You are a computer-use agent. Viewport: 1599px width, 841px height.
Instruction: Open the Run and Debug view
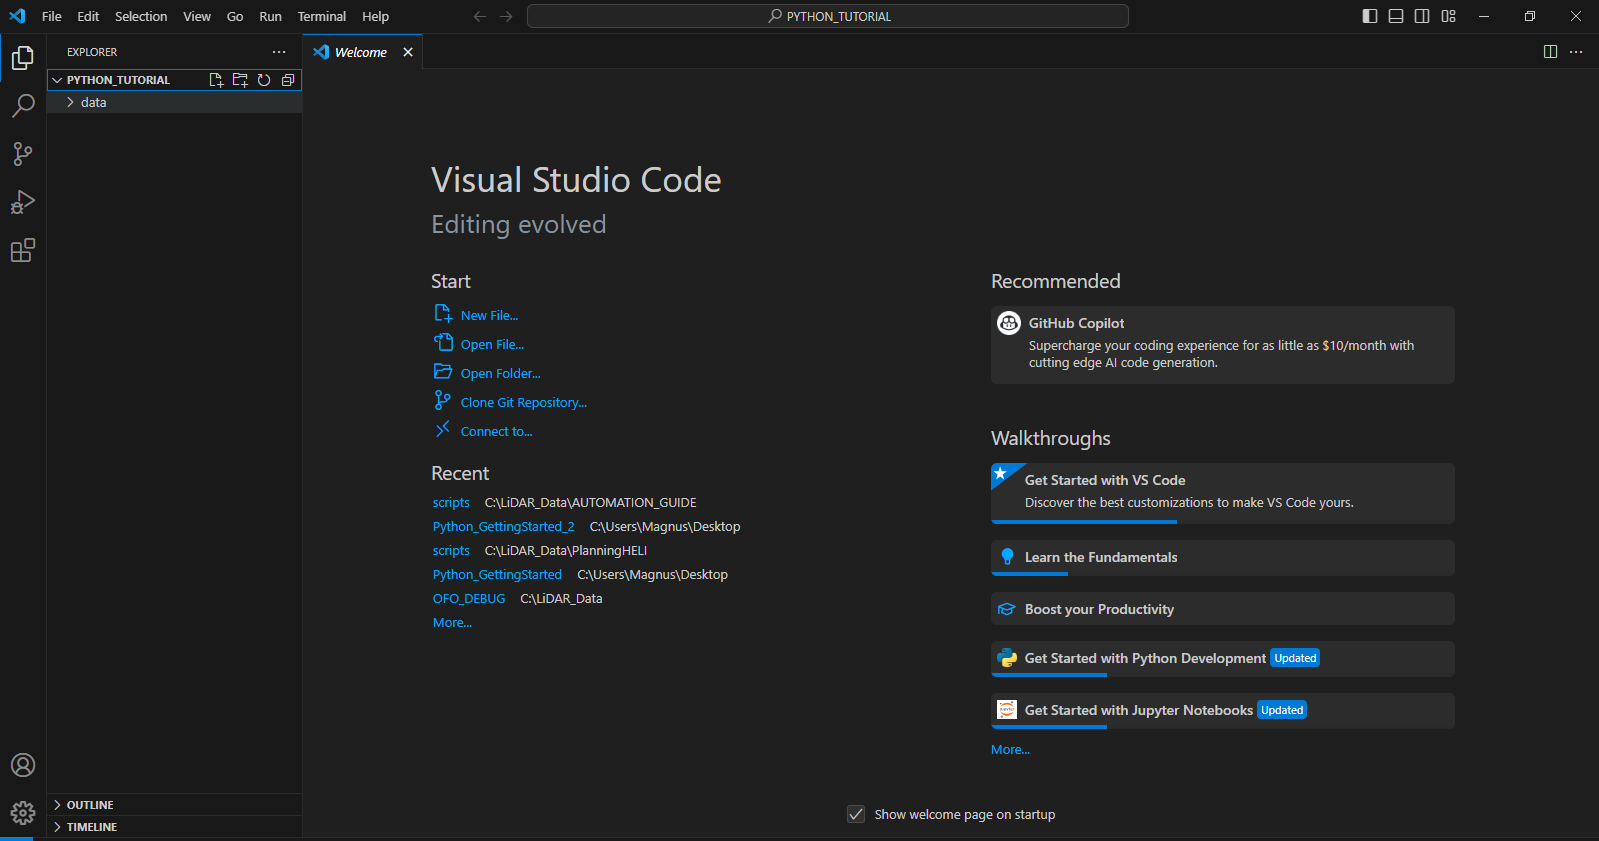pos(23,202)
